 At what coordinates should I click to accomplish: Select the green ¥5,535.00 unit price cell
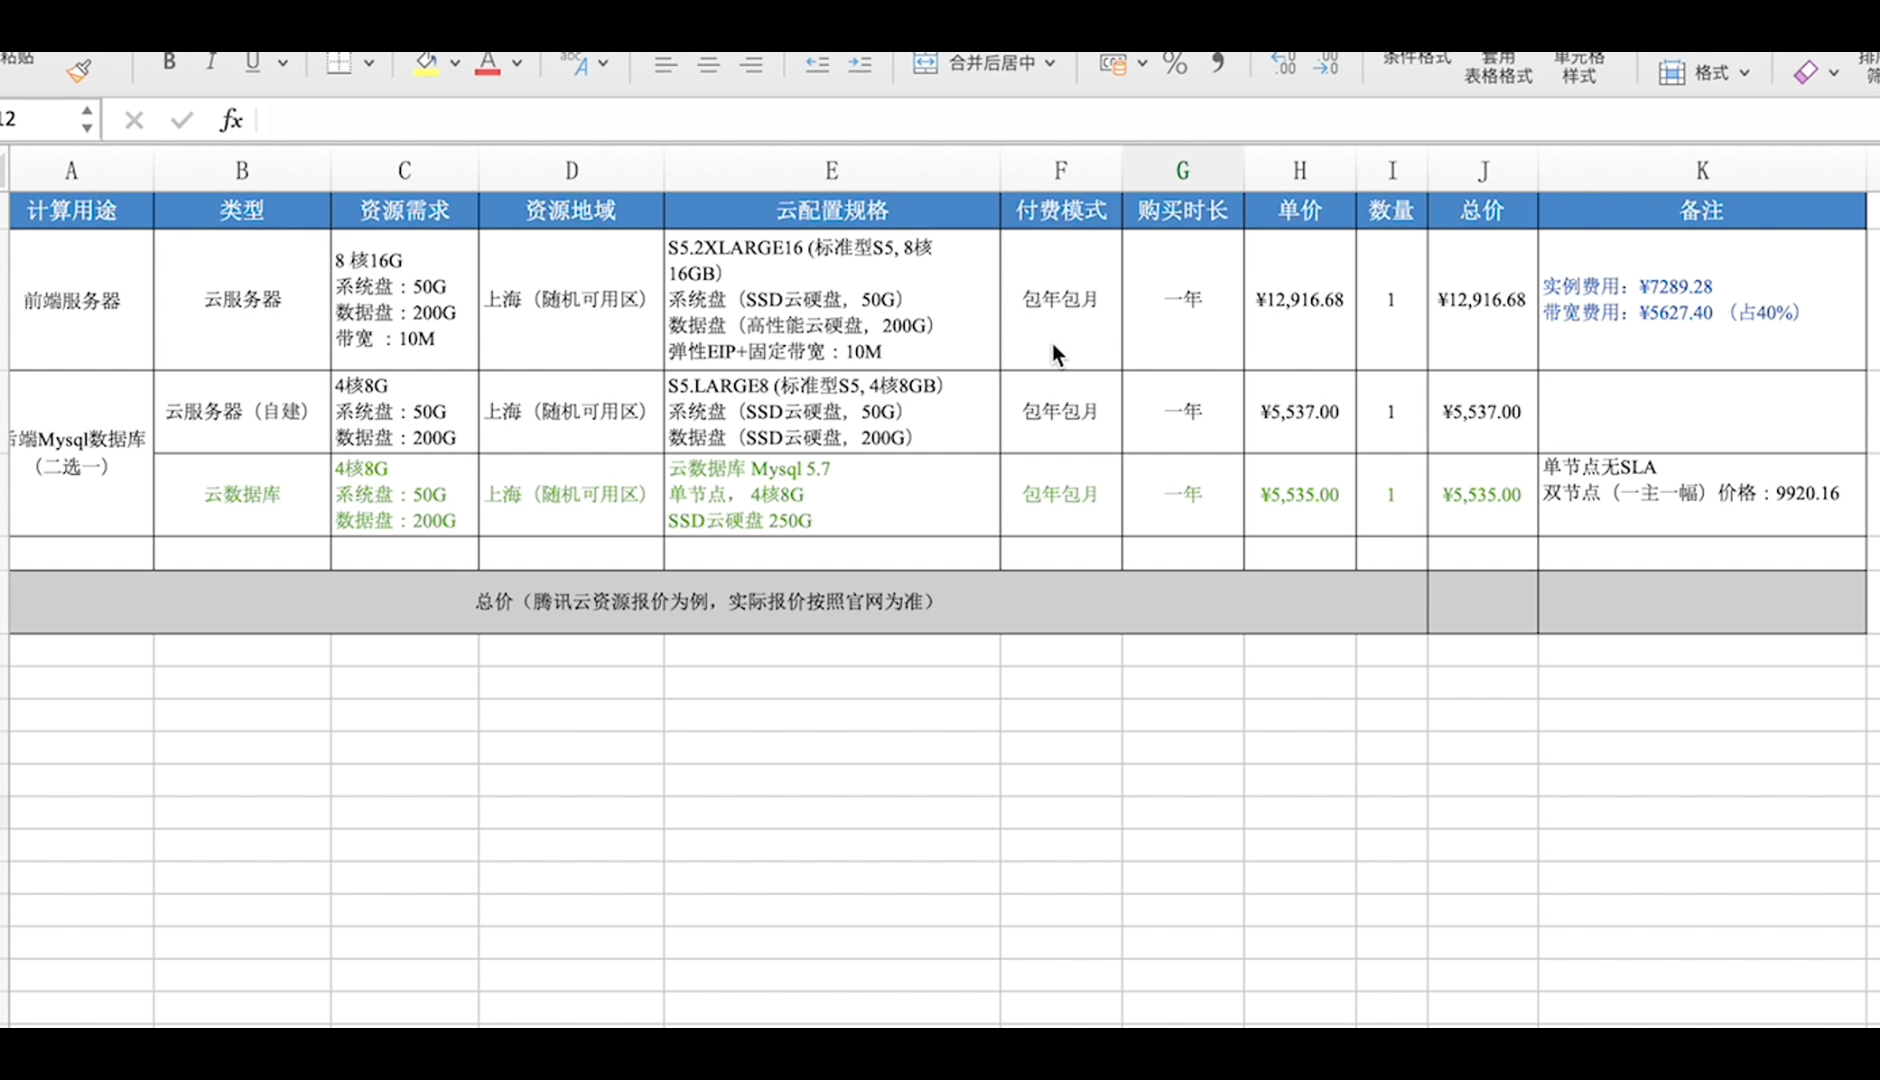(1300, 495)
